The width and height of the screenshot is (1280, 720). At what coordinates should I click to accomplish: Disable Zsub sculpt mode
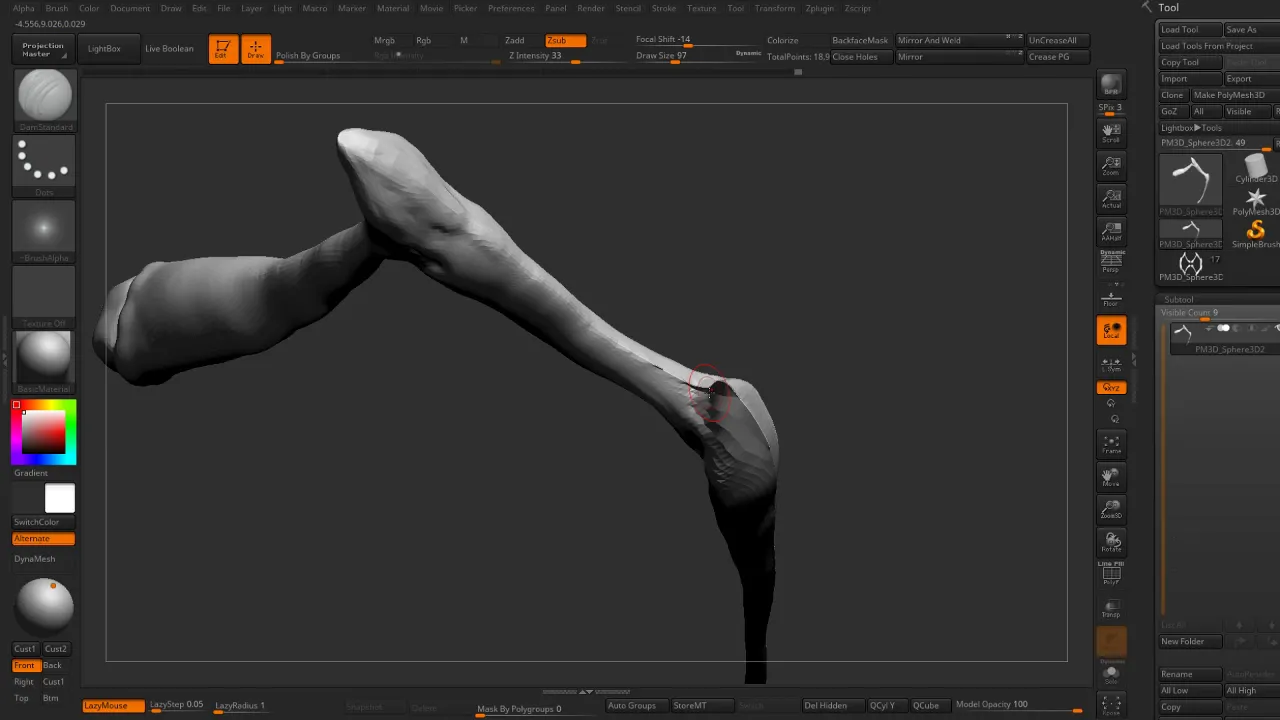565,41
